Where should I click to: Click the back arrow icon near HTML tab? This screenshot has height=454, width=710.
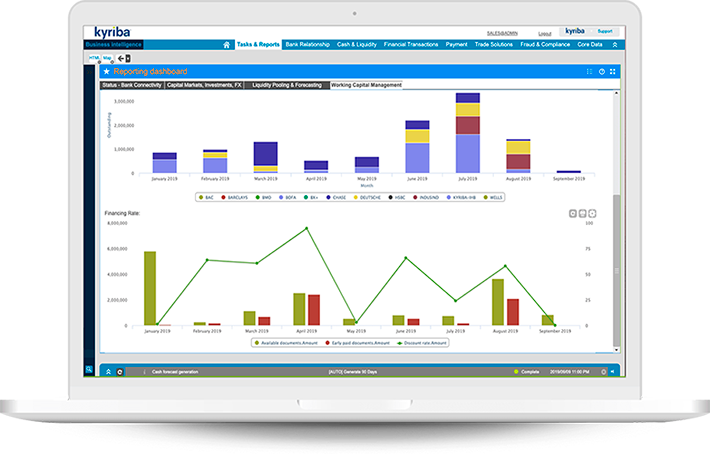pyautogui.click(x=122, y=59)
